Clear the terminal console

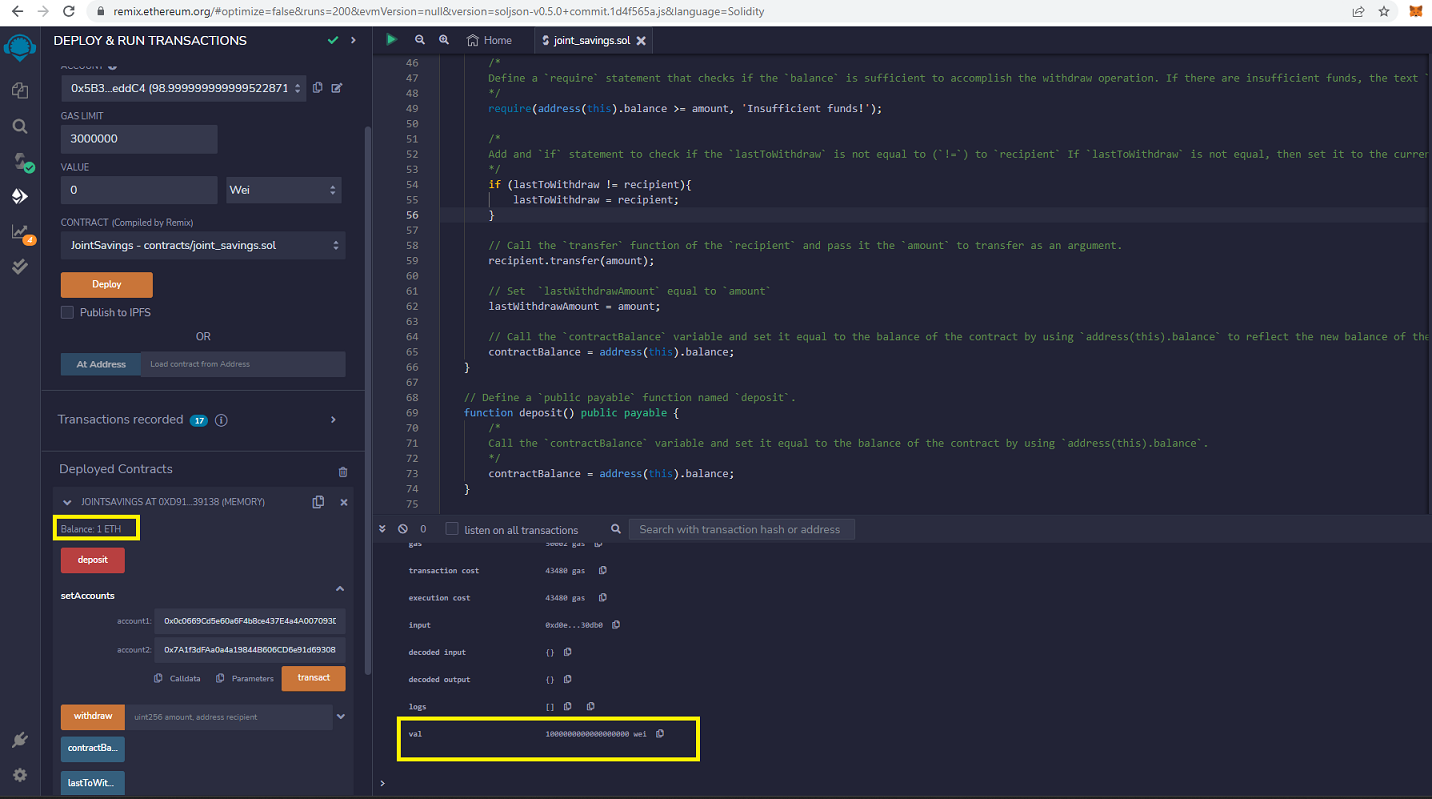pos(402,529)
